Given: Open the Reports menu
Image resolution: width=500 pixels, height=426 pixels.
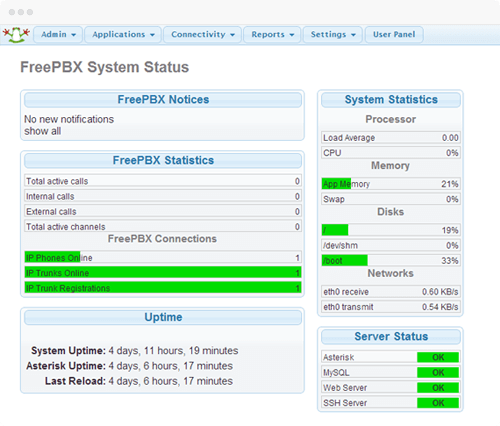Looking at the screenshot, I should click(272, 35).
